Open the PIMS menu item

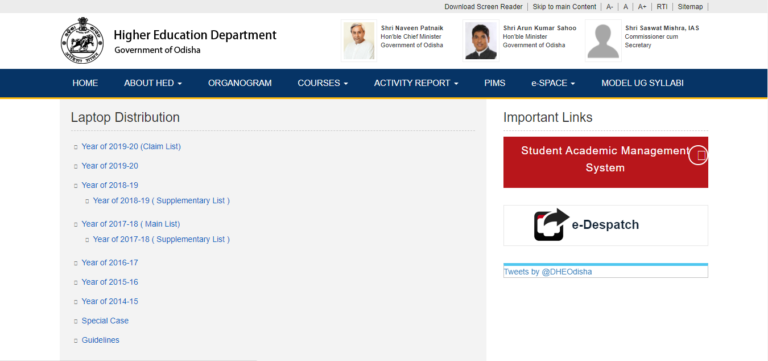click(x=495, y=83)
